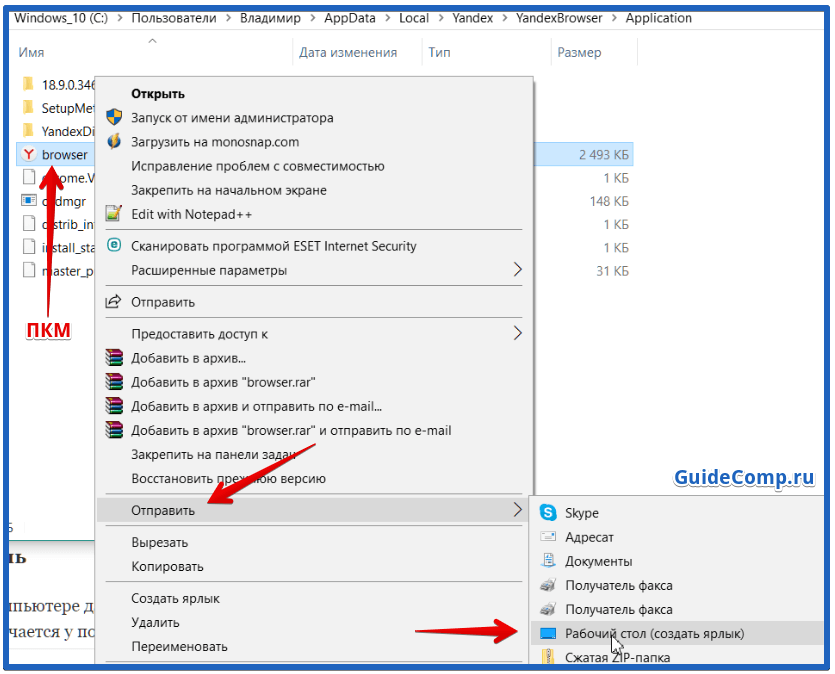Image resolution: width=835 pixels, height=674 pixels.
Task: Click the Notepad++ icon
Action: coord(114,213)
